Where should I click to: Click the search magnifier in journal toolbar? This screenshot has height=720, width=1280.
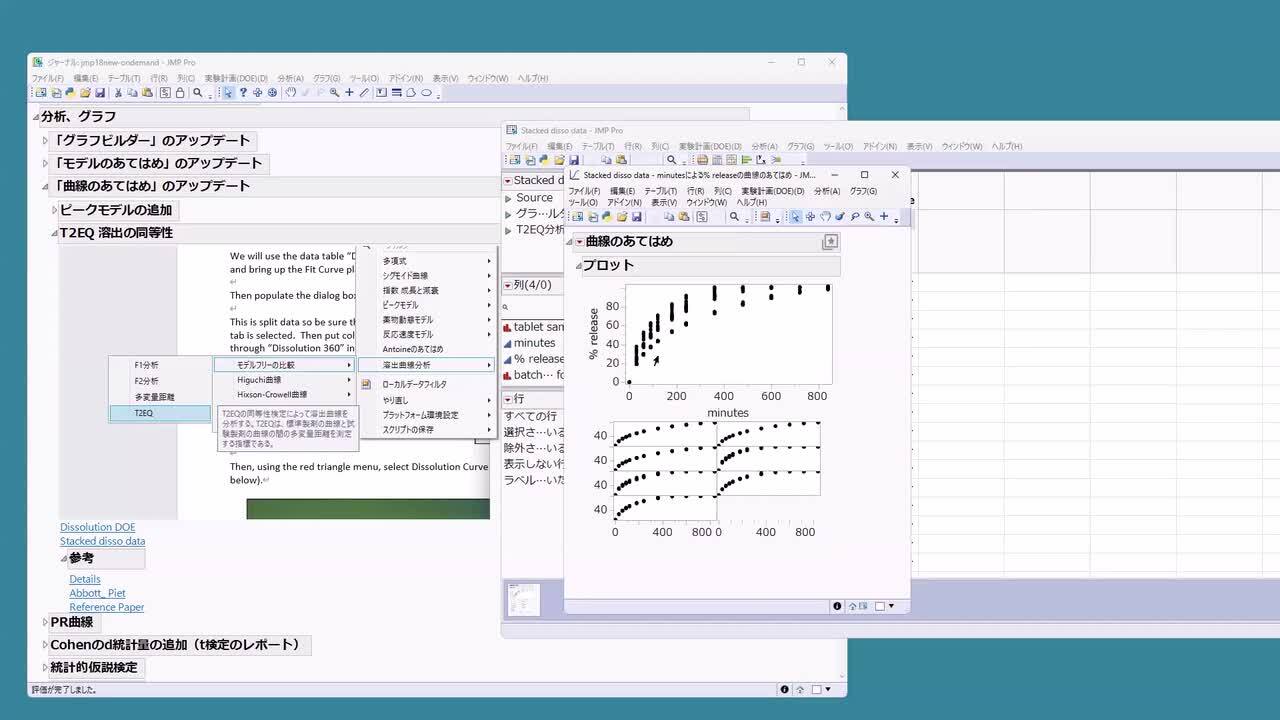pos(197,92)
